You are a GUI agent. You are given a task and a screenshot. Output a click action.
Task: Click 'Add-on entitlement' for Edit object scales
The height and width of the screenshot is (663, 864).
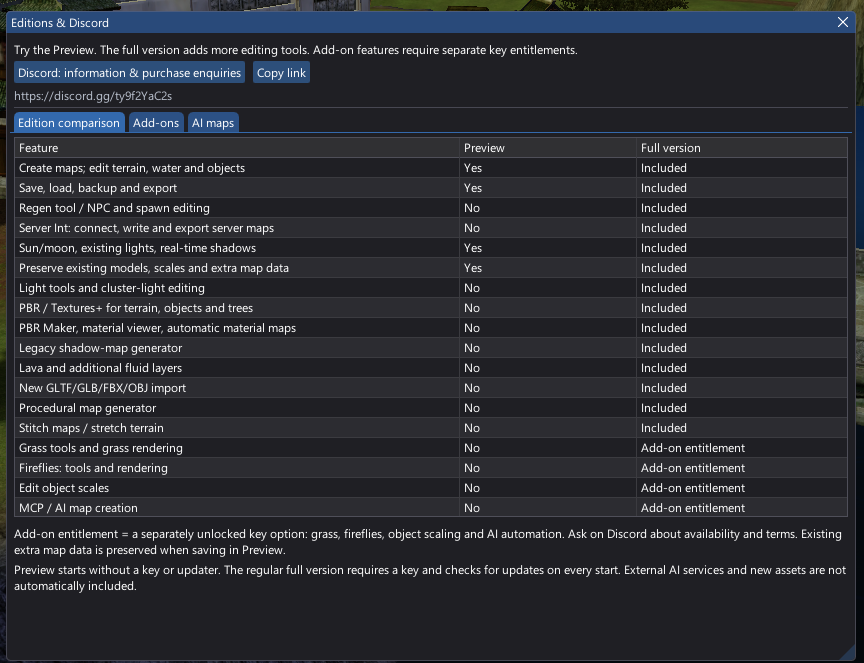click(x=742, y=488)
